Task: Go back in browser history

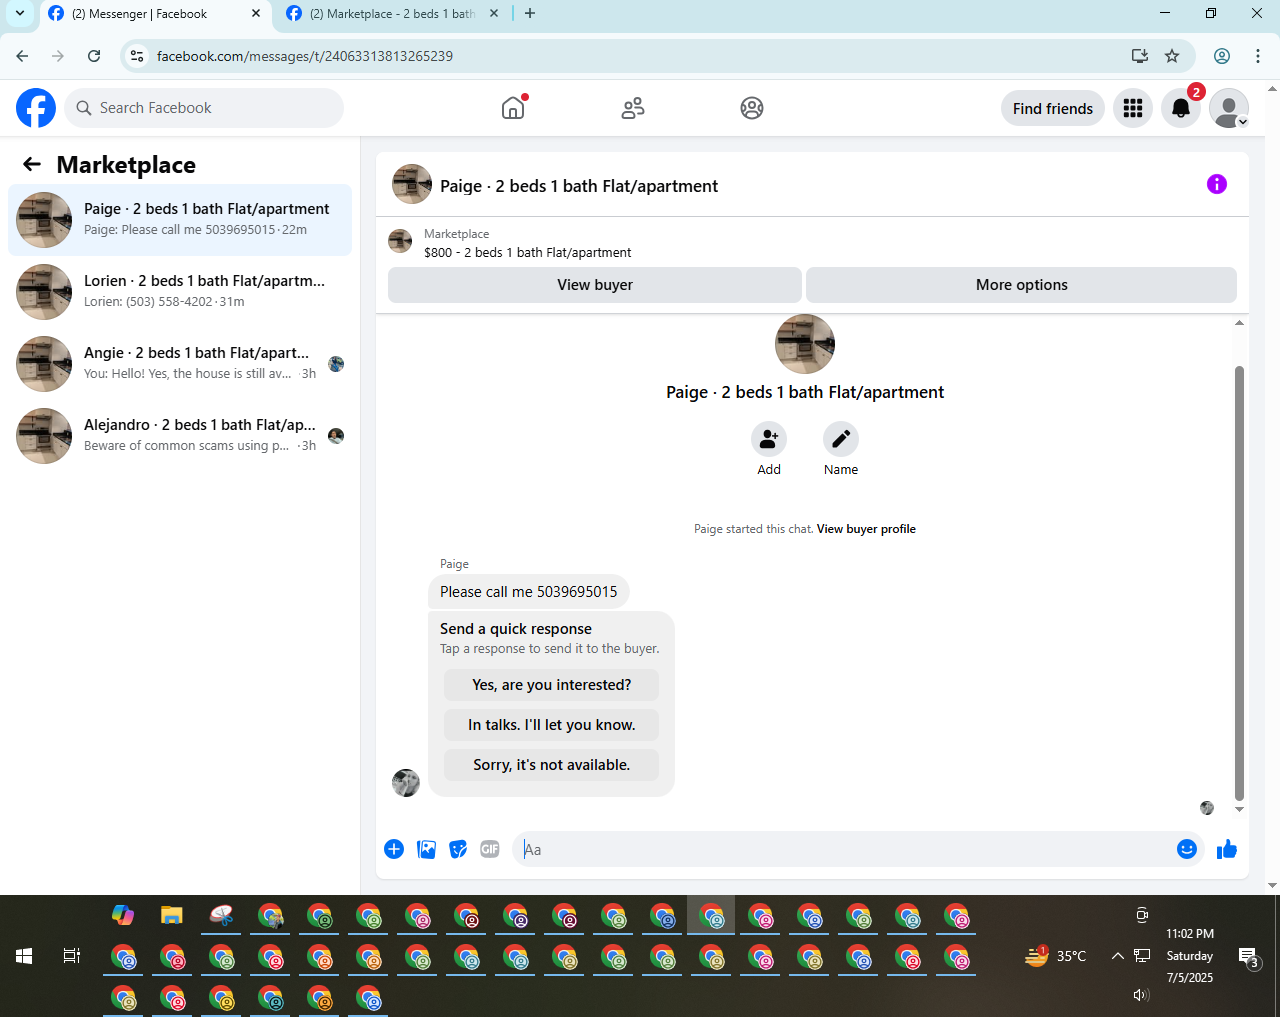Action: pyautogui.click(x=22, y=56)
